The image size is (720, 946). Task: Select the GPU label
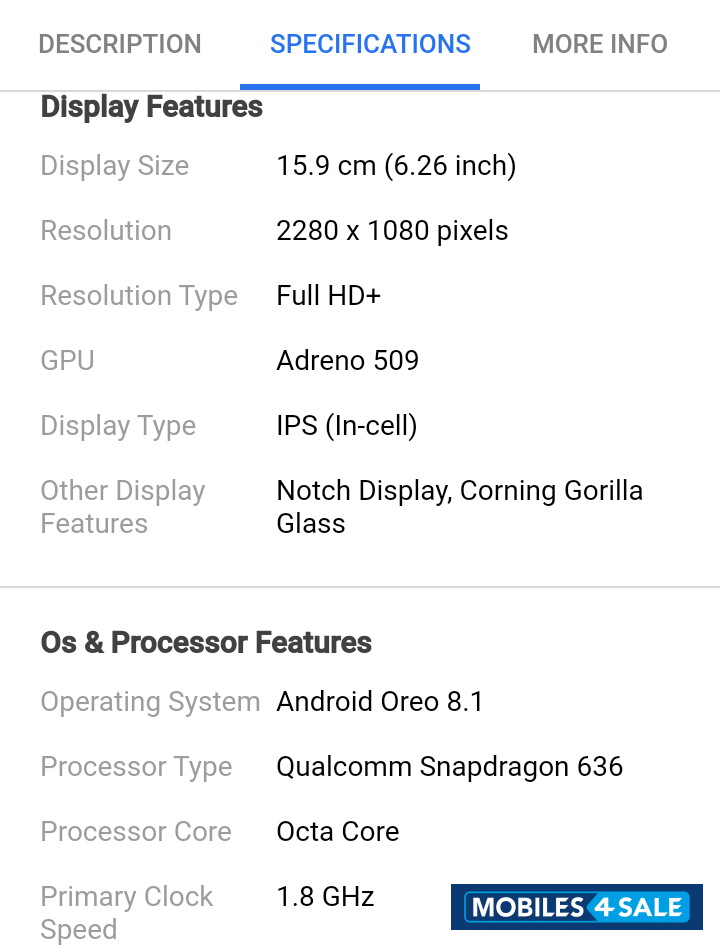point(67,360)
